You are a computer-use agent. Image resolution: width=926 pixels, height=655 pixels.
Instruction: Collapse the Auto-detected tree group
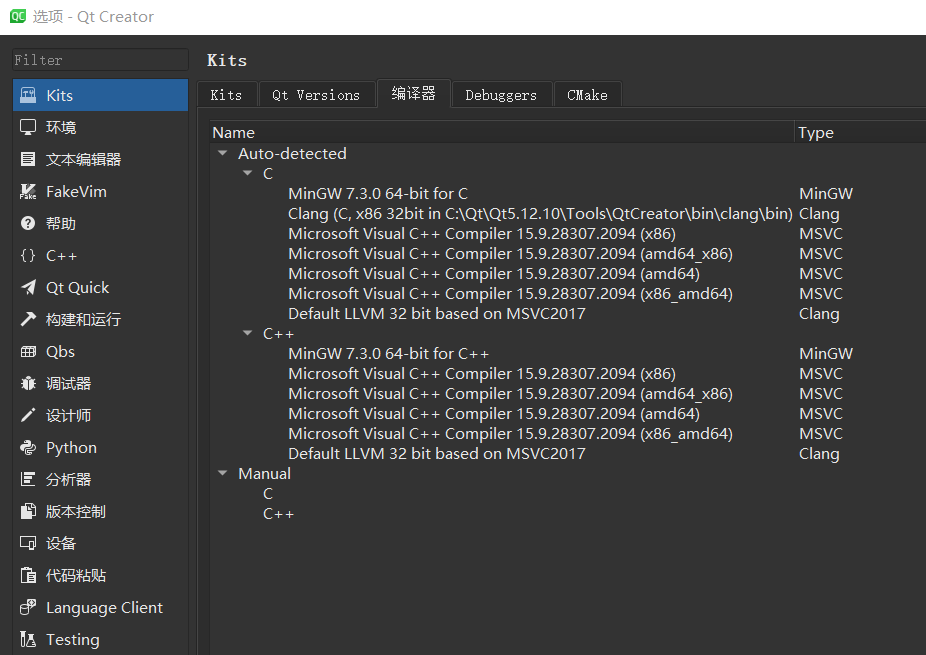coord(223,153)
